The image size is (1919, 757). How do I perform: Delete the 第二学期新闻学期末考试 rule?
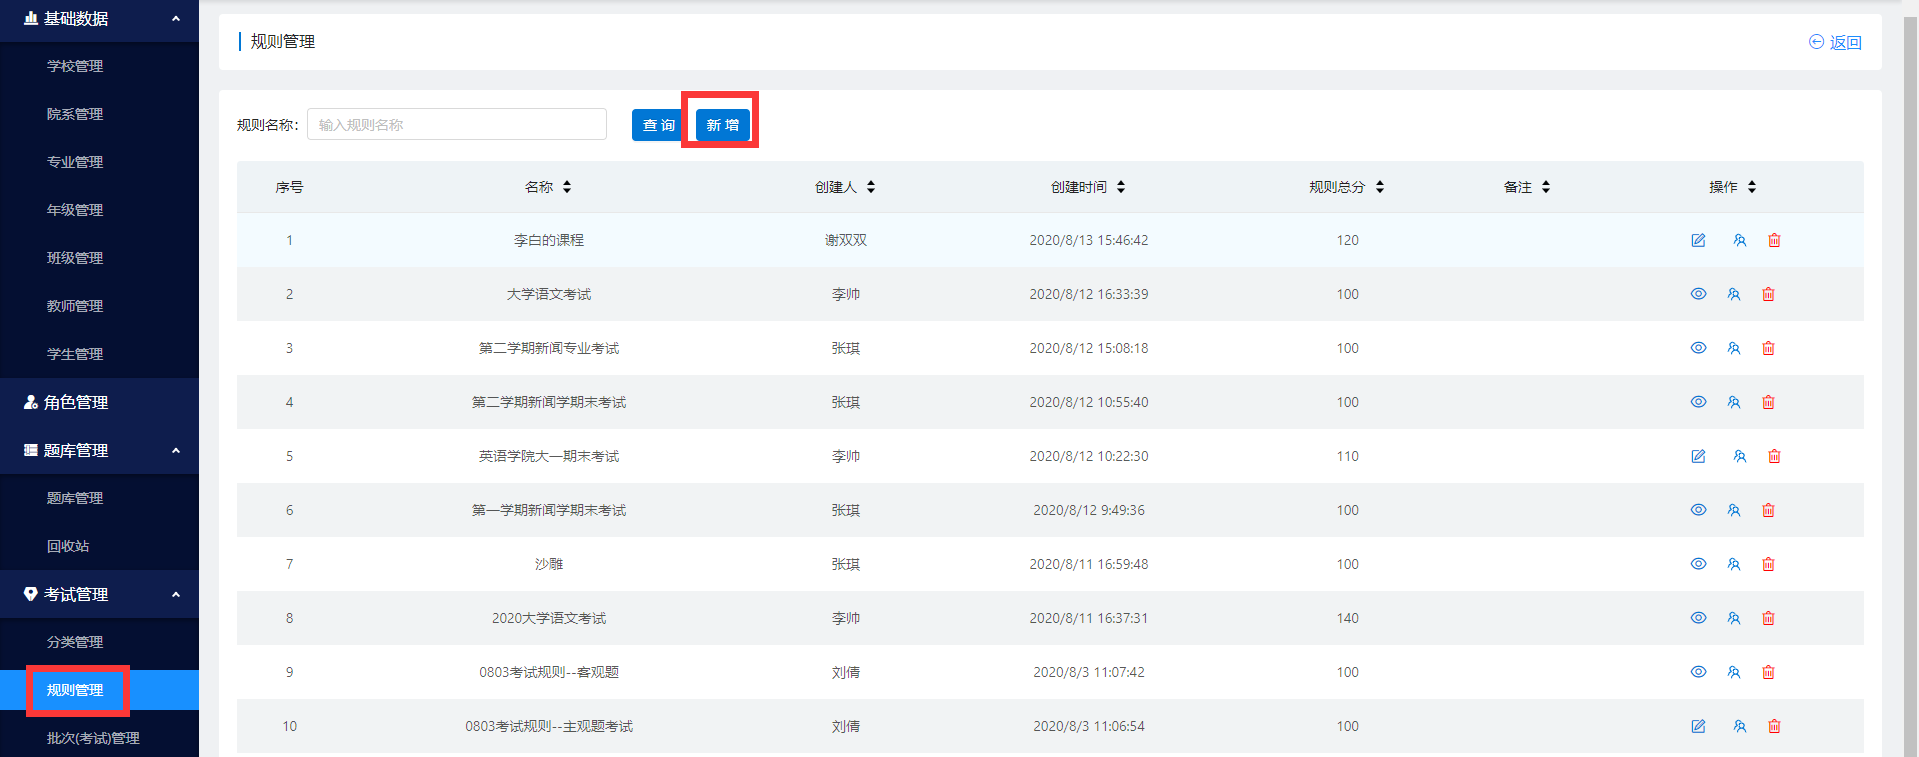coord(1768,402)
